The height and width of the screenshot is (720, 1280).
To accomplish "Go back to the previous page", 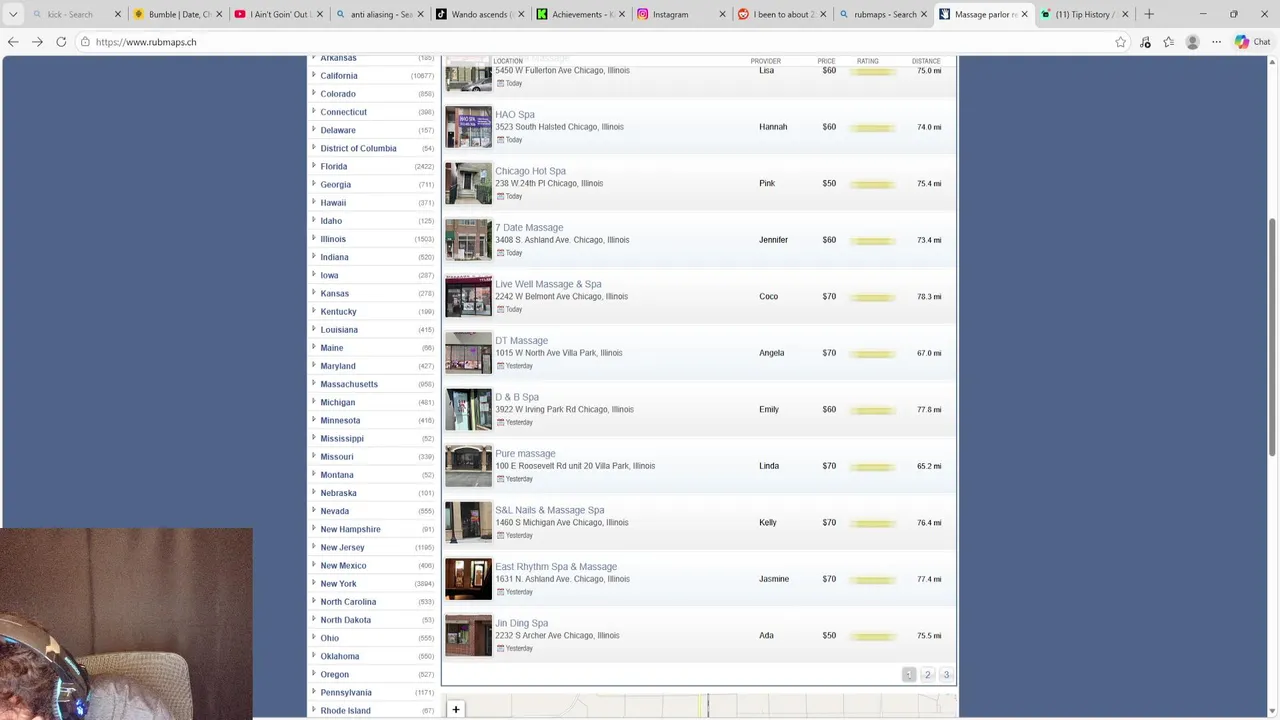I will (13, 42).
